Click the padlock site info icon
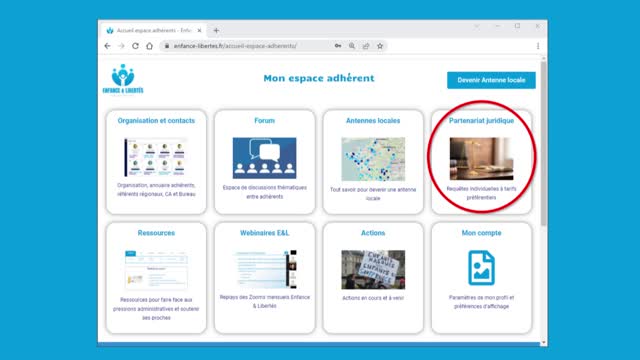640x360 pixels. (x=167, y=46)
